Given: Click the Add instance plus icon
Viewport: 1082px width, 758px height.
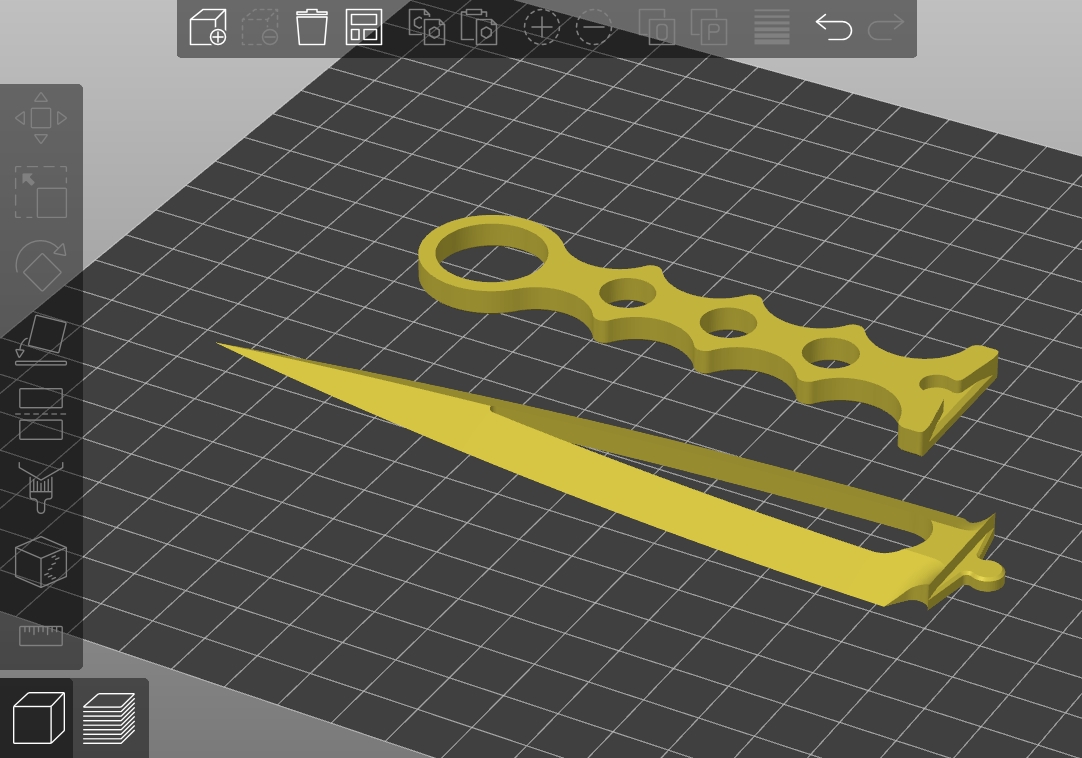Looking at the screenshot, I should click(542, 28).
